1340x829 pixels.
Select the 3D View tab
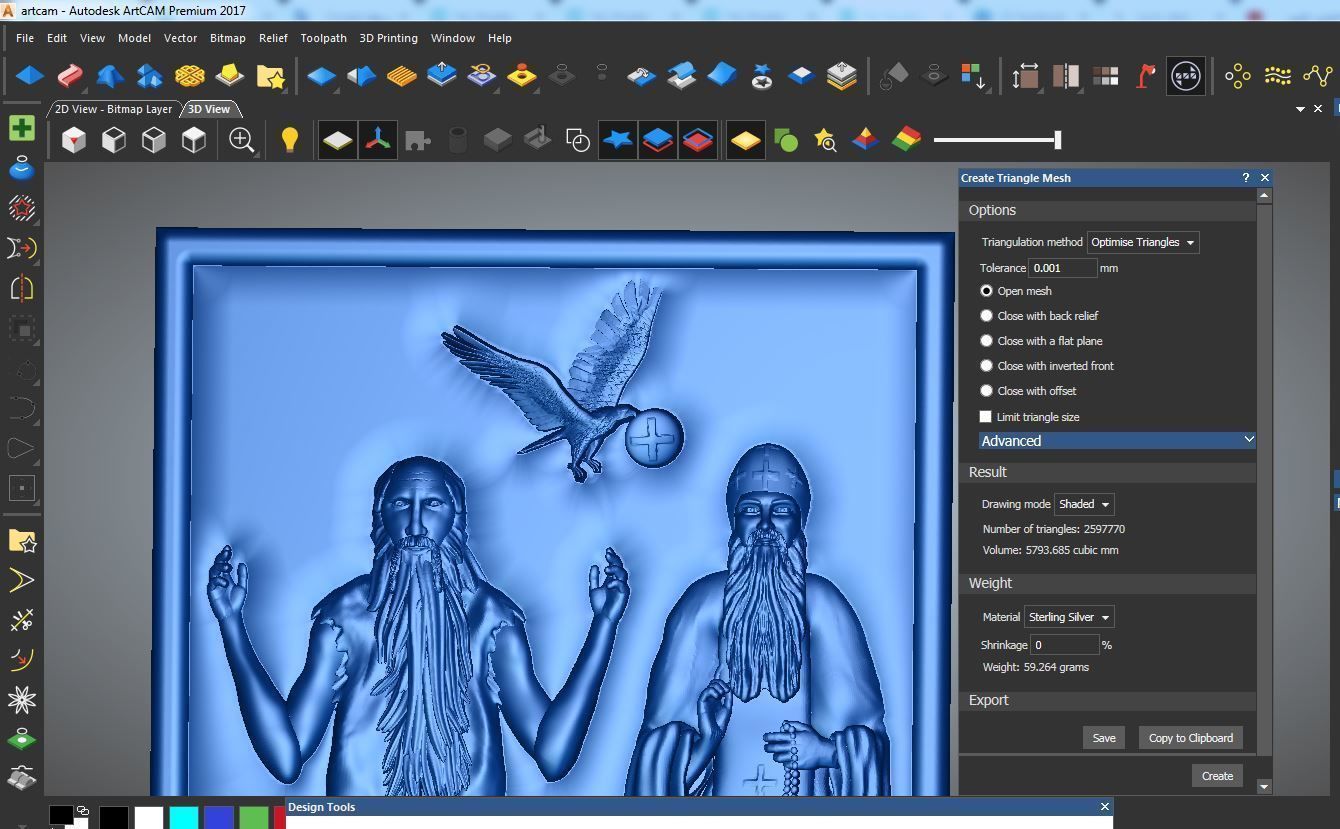209,109
